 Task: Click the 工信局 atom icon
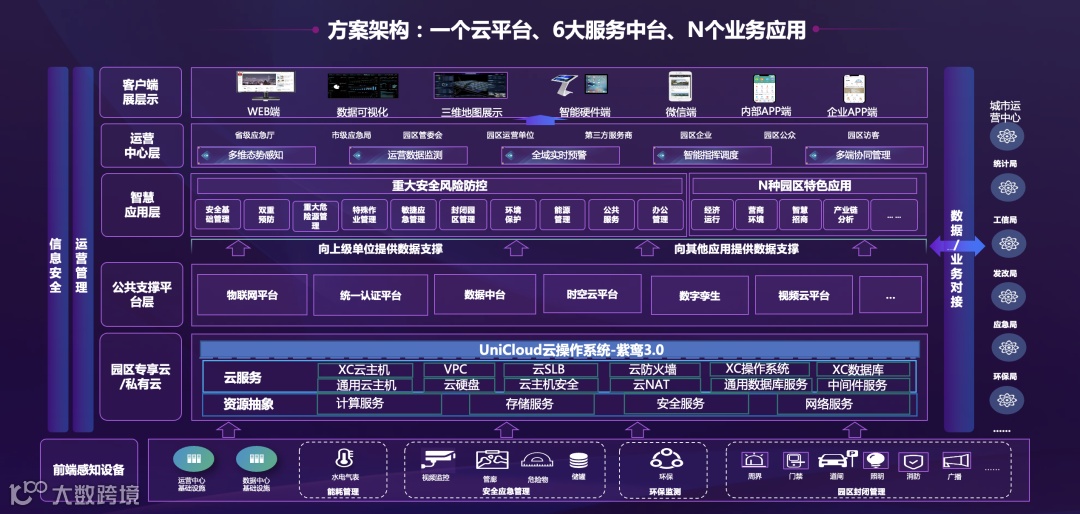pyautogui.click(x=1008, y=243)
